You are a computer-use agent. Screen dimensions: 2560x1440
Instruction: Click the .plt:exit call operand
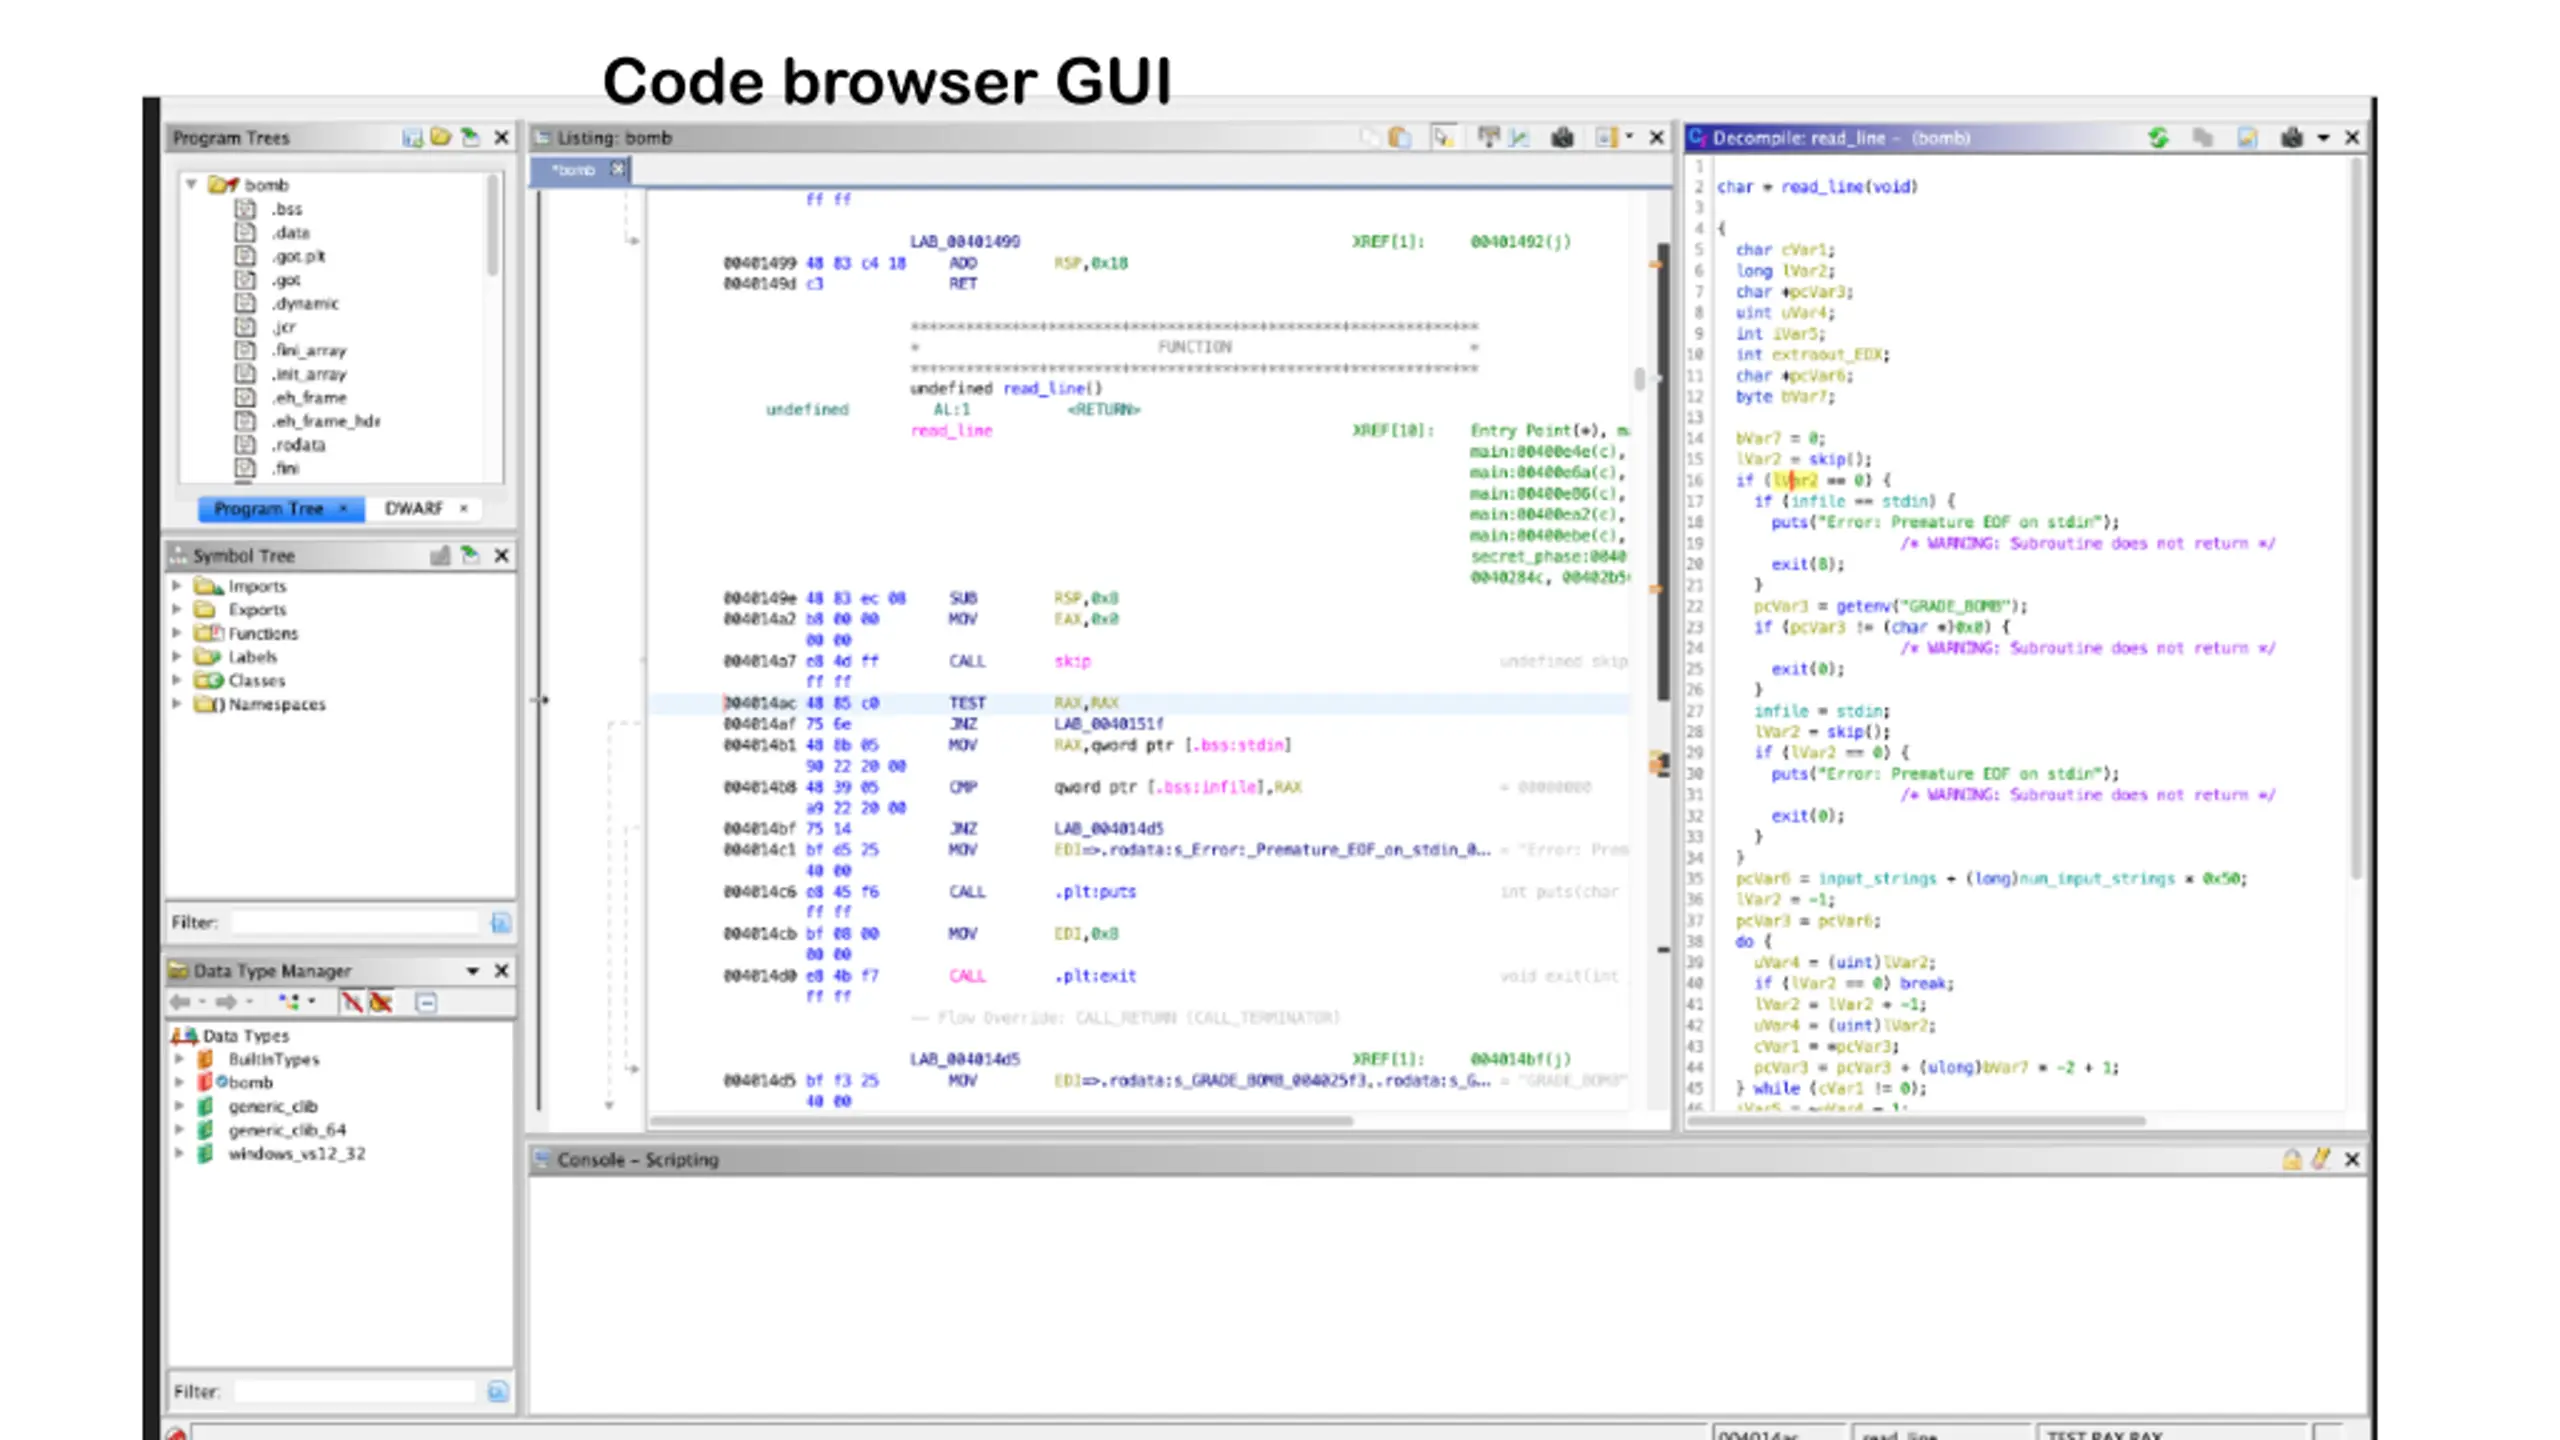point(1095,975)
